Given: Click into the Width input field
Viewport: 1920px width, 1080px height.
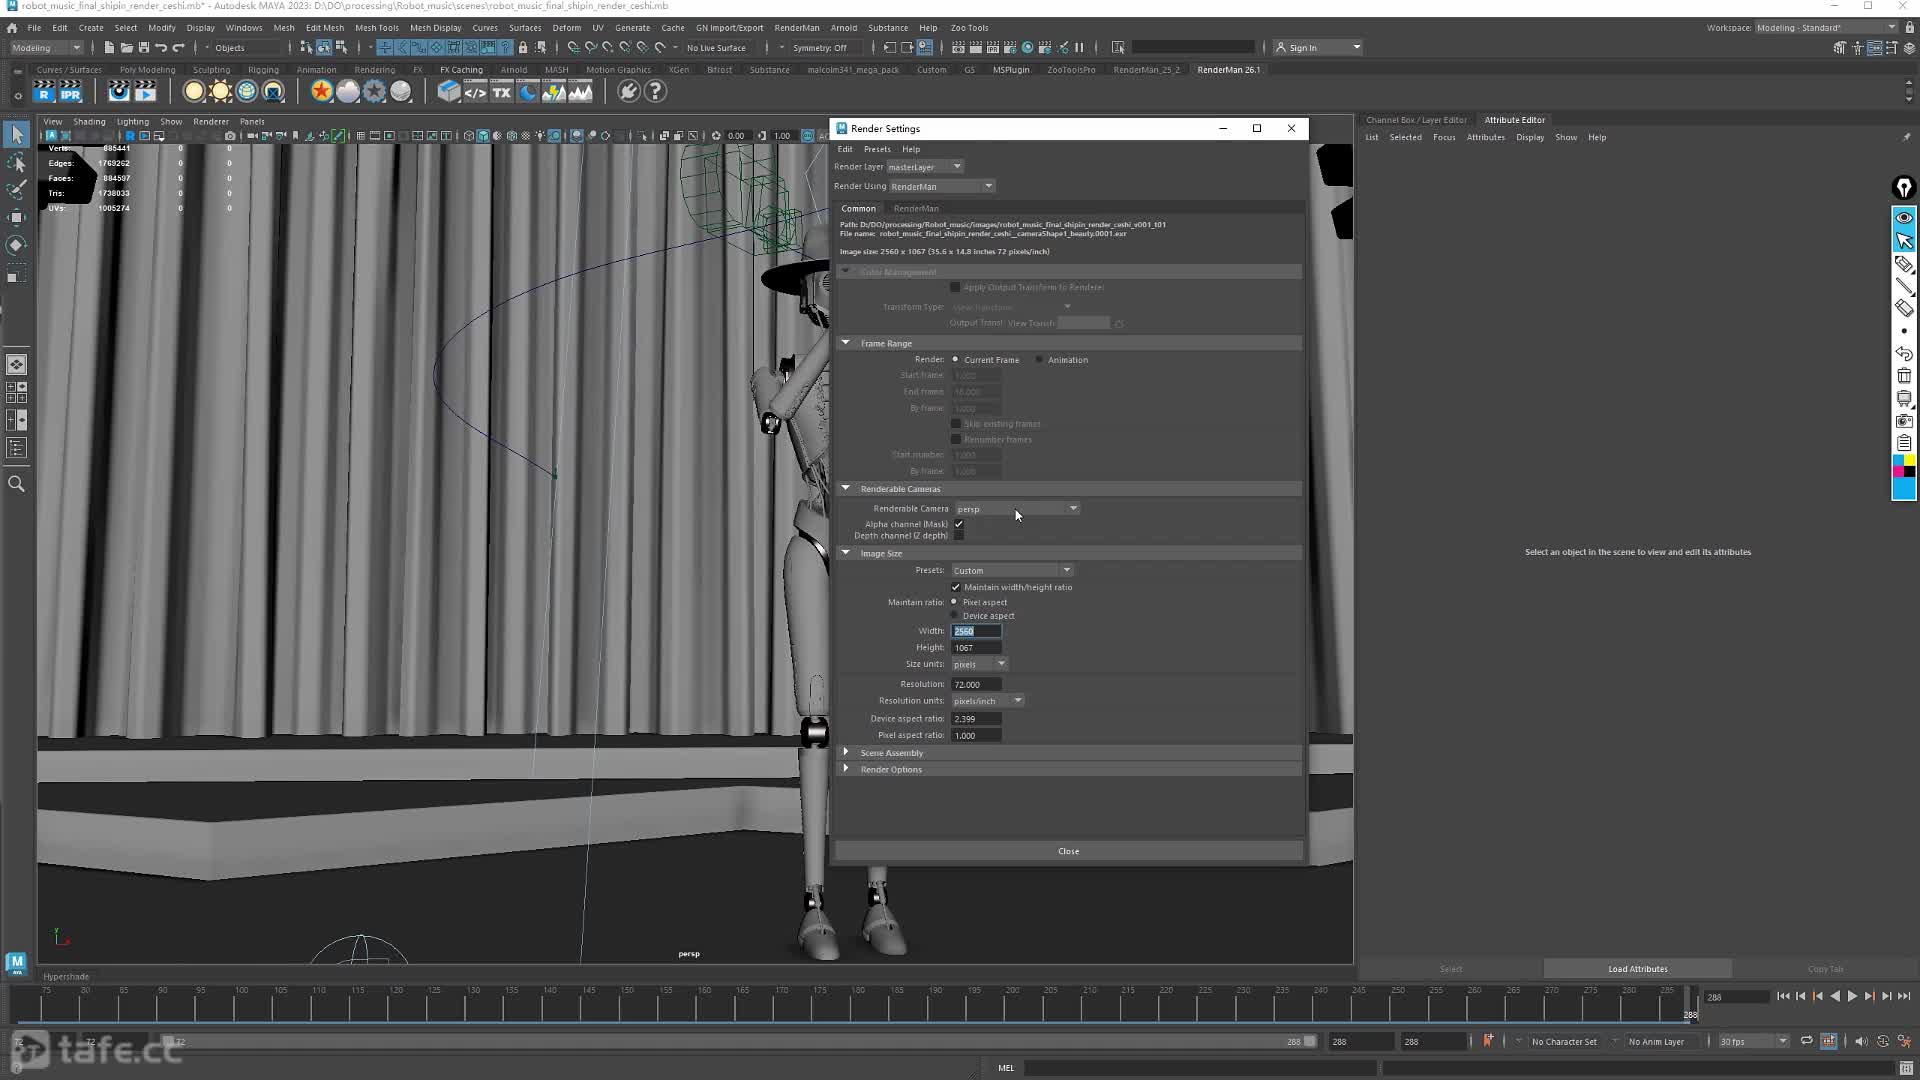Looking at the screenshot, I should pos(976,631).
